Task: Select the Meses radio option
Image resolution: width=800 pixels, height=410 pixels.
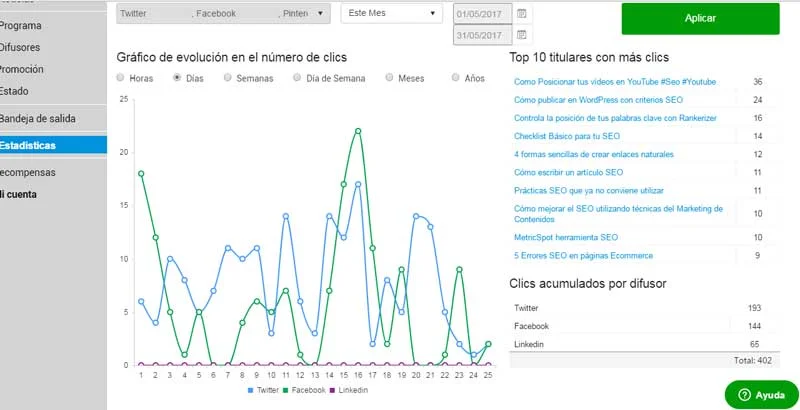Action: 389,78
